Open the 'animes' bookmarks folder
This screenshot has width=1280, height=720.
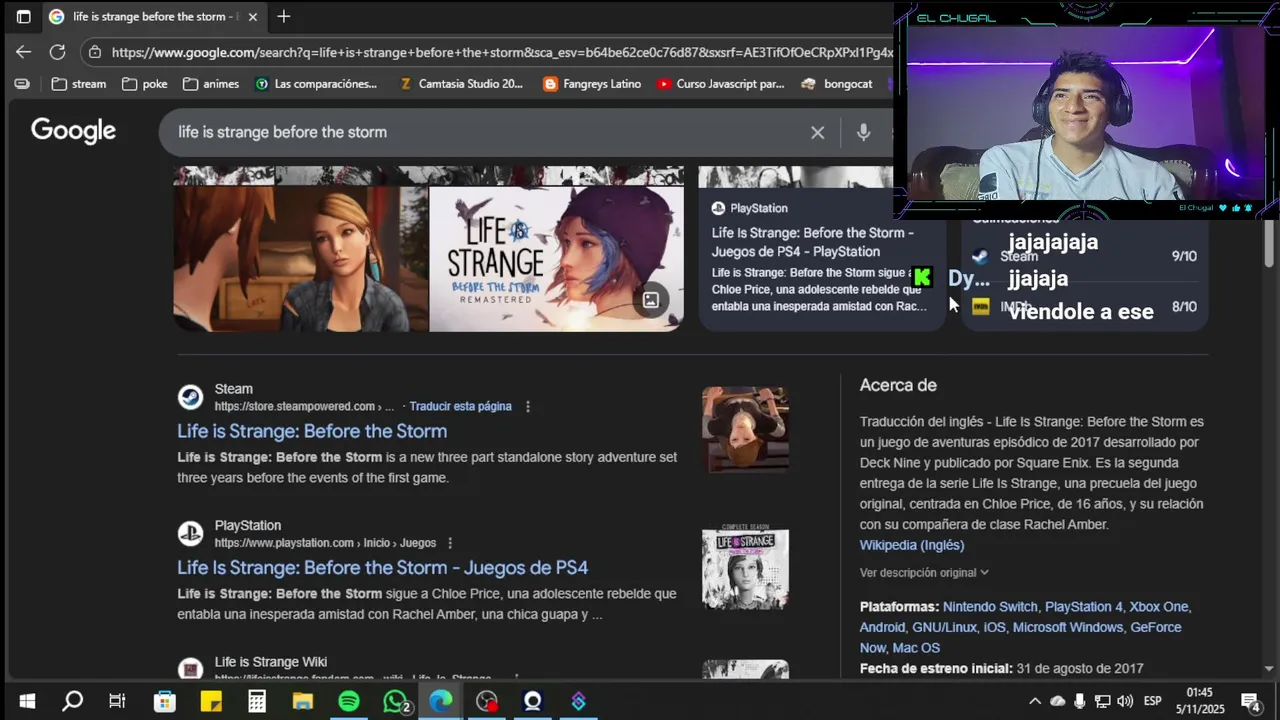point(210,84)
